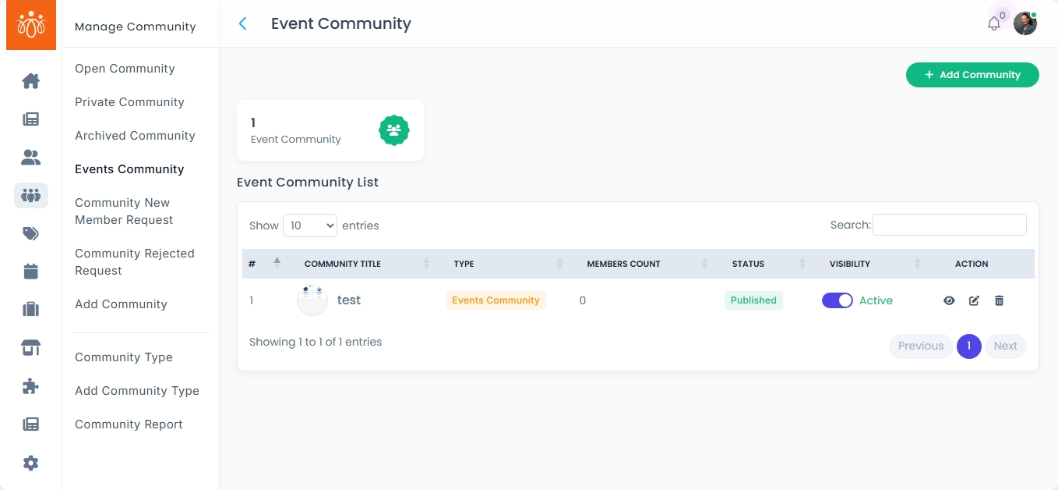Edit the test community with pencil icon

(x=974, y=300)
